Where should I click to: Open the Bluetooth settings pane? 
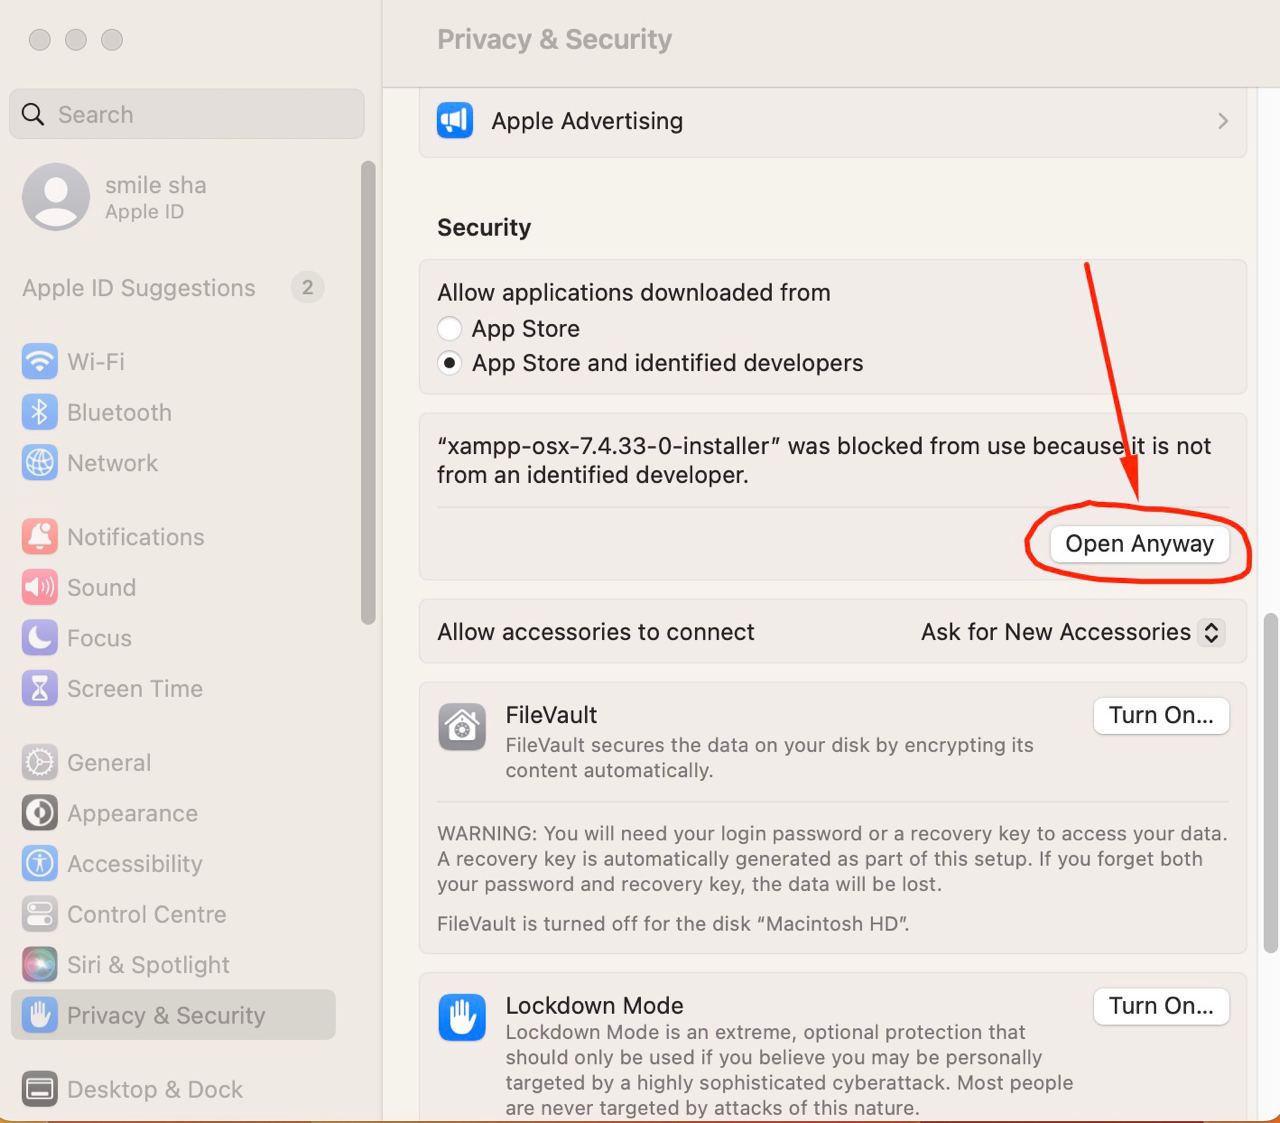tap(173, 412)
